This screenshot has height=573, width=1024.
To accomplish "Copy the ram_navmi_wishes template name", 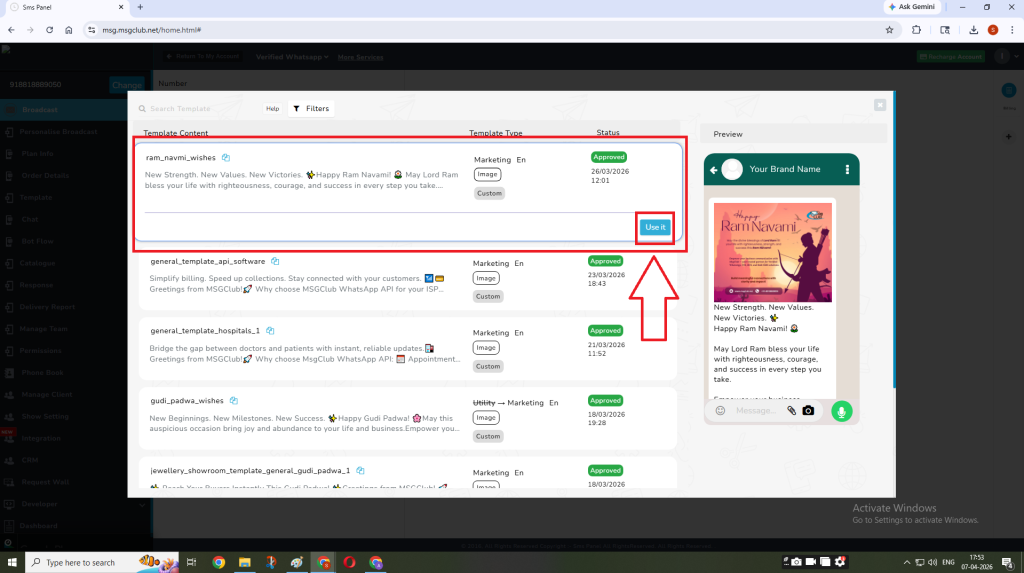I will point(226,158).
